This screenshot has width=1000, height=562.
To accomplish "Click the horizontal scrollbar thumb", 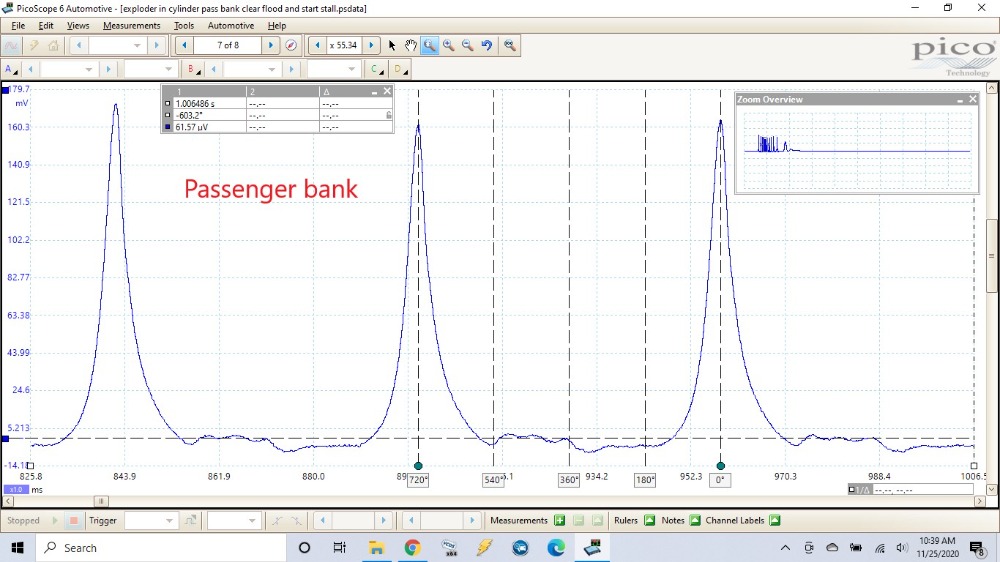I will 100,501.
